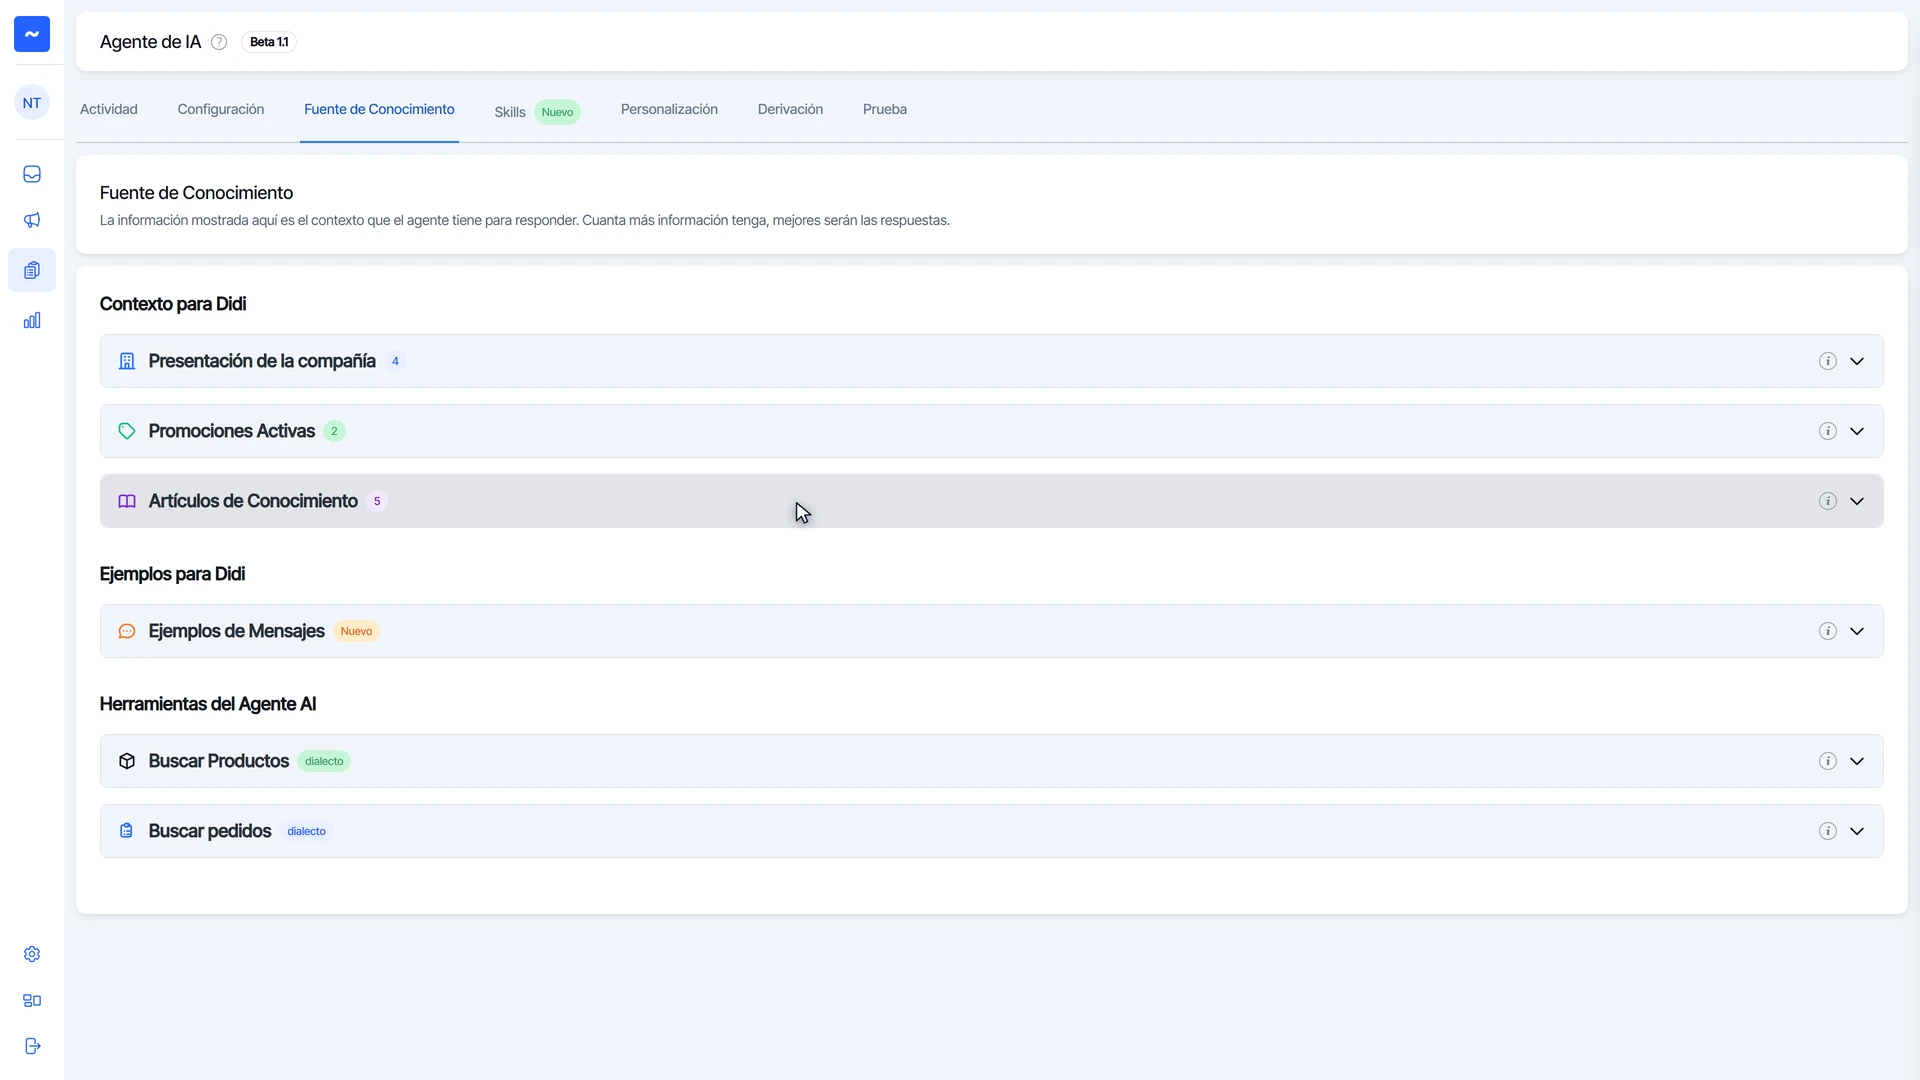Expand Artículos de Conocimiento chevron
Screen dimensions: 1920x1080
coord(1857,501)
